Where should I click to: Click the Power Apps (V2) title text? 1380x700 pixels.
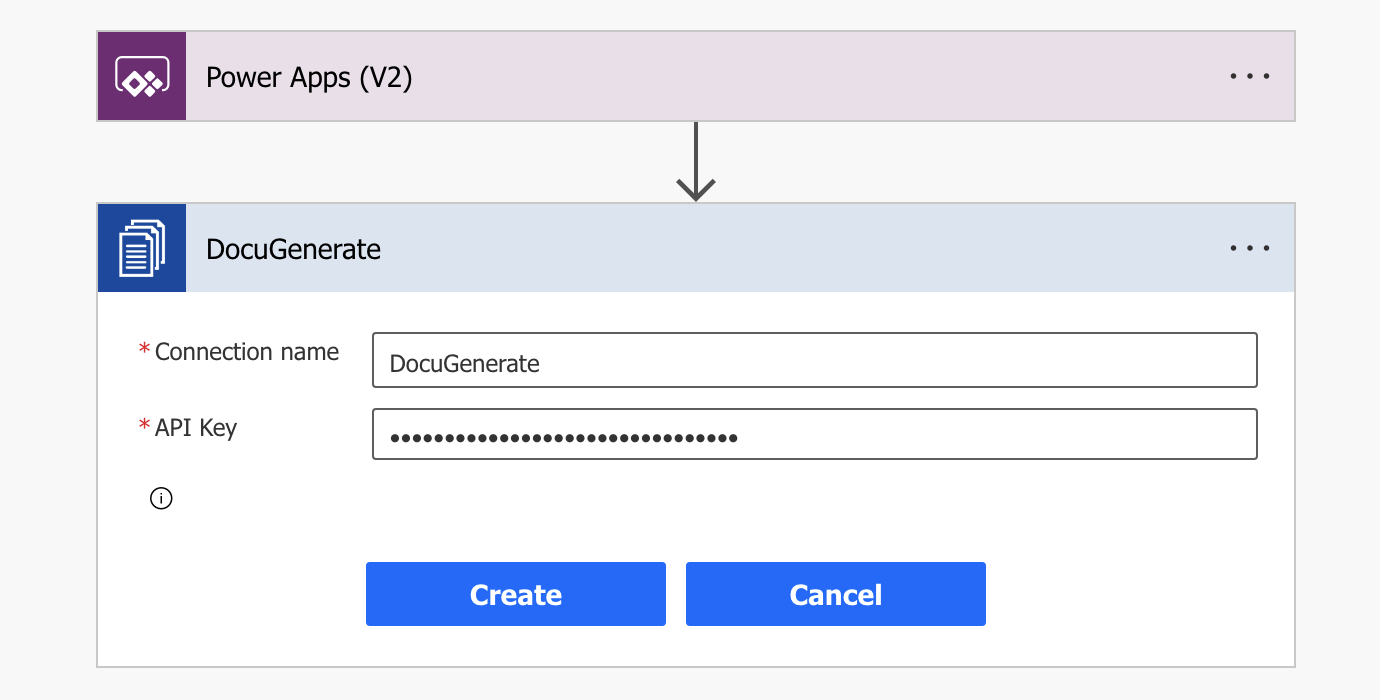tap(310, 75)
